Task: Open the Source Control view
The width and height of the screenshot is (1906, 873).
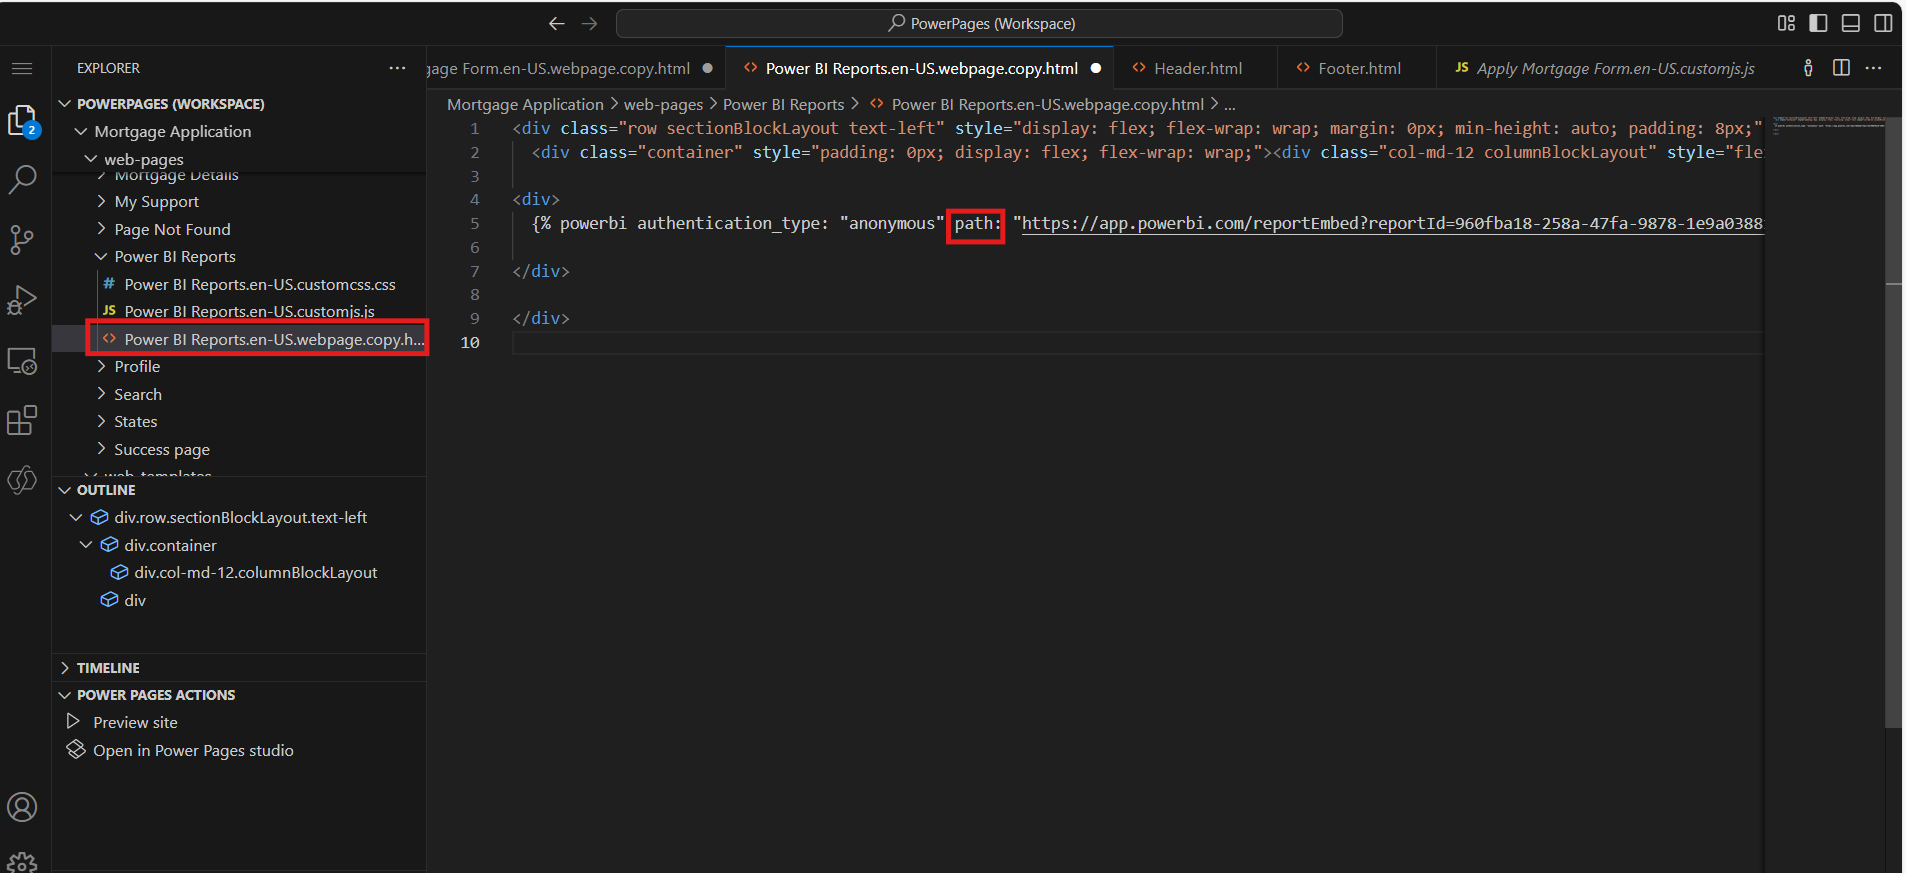Action: click(x=22, y=240)
